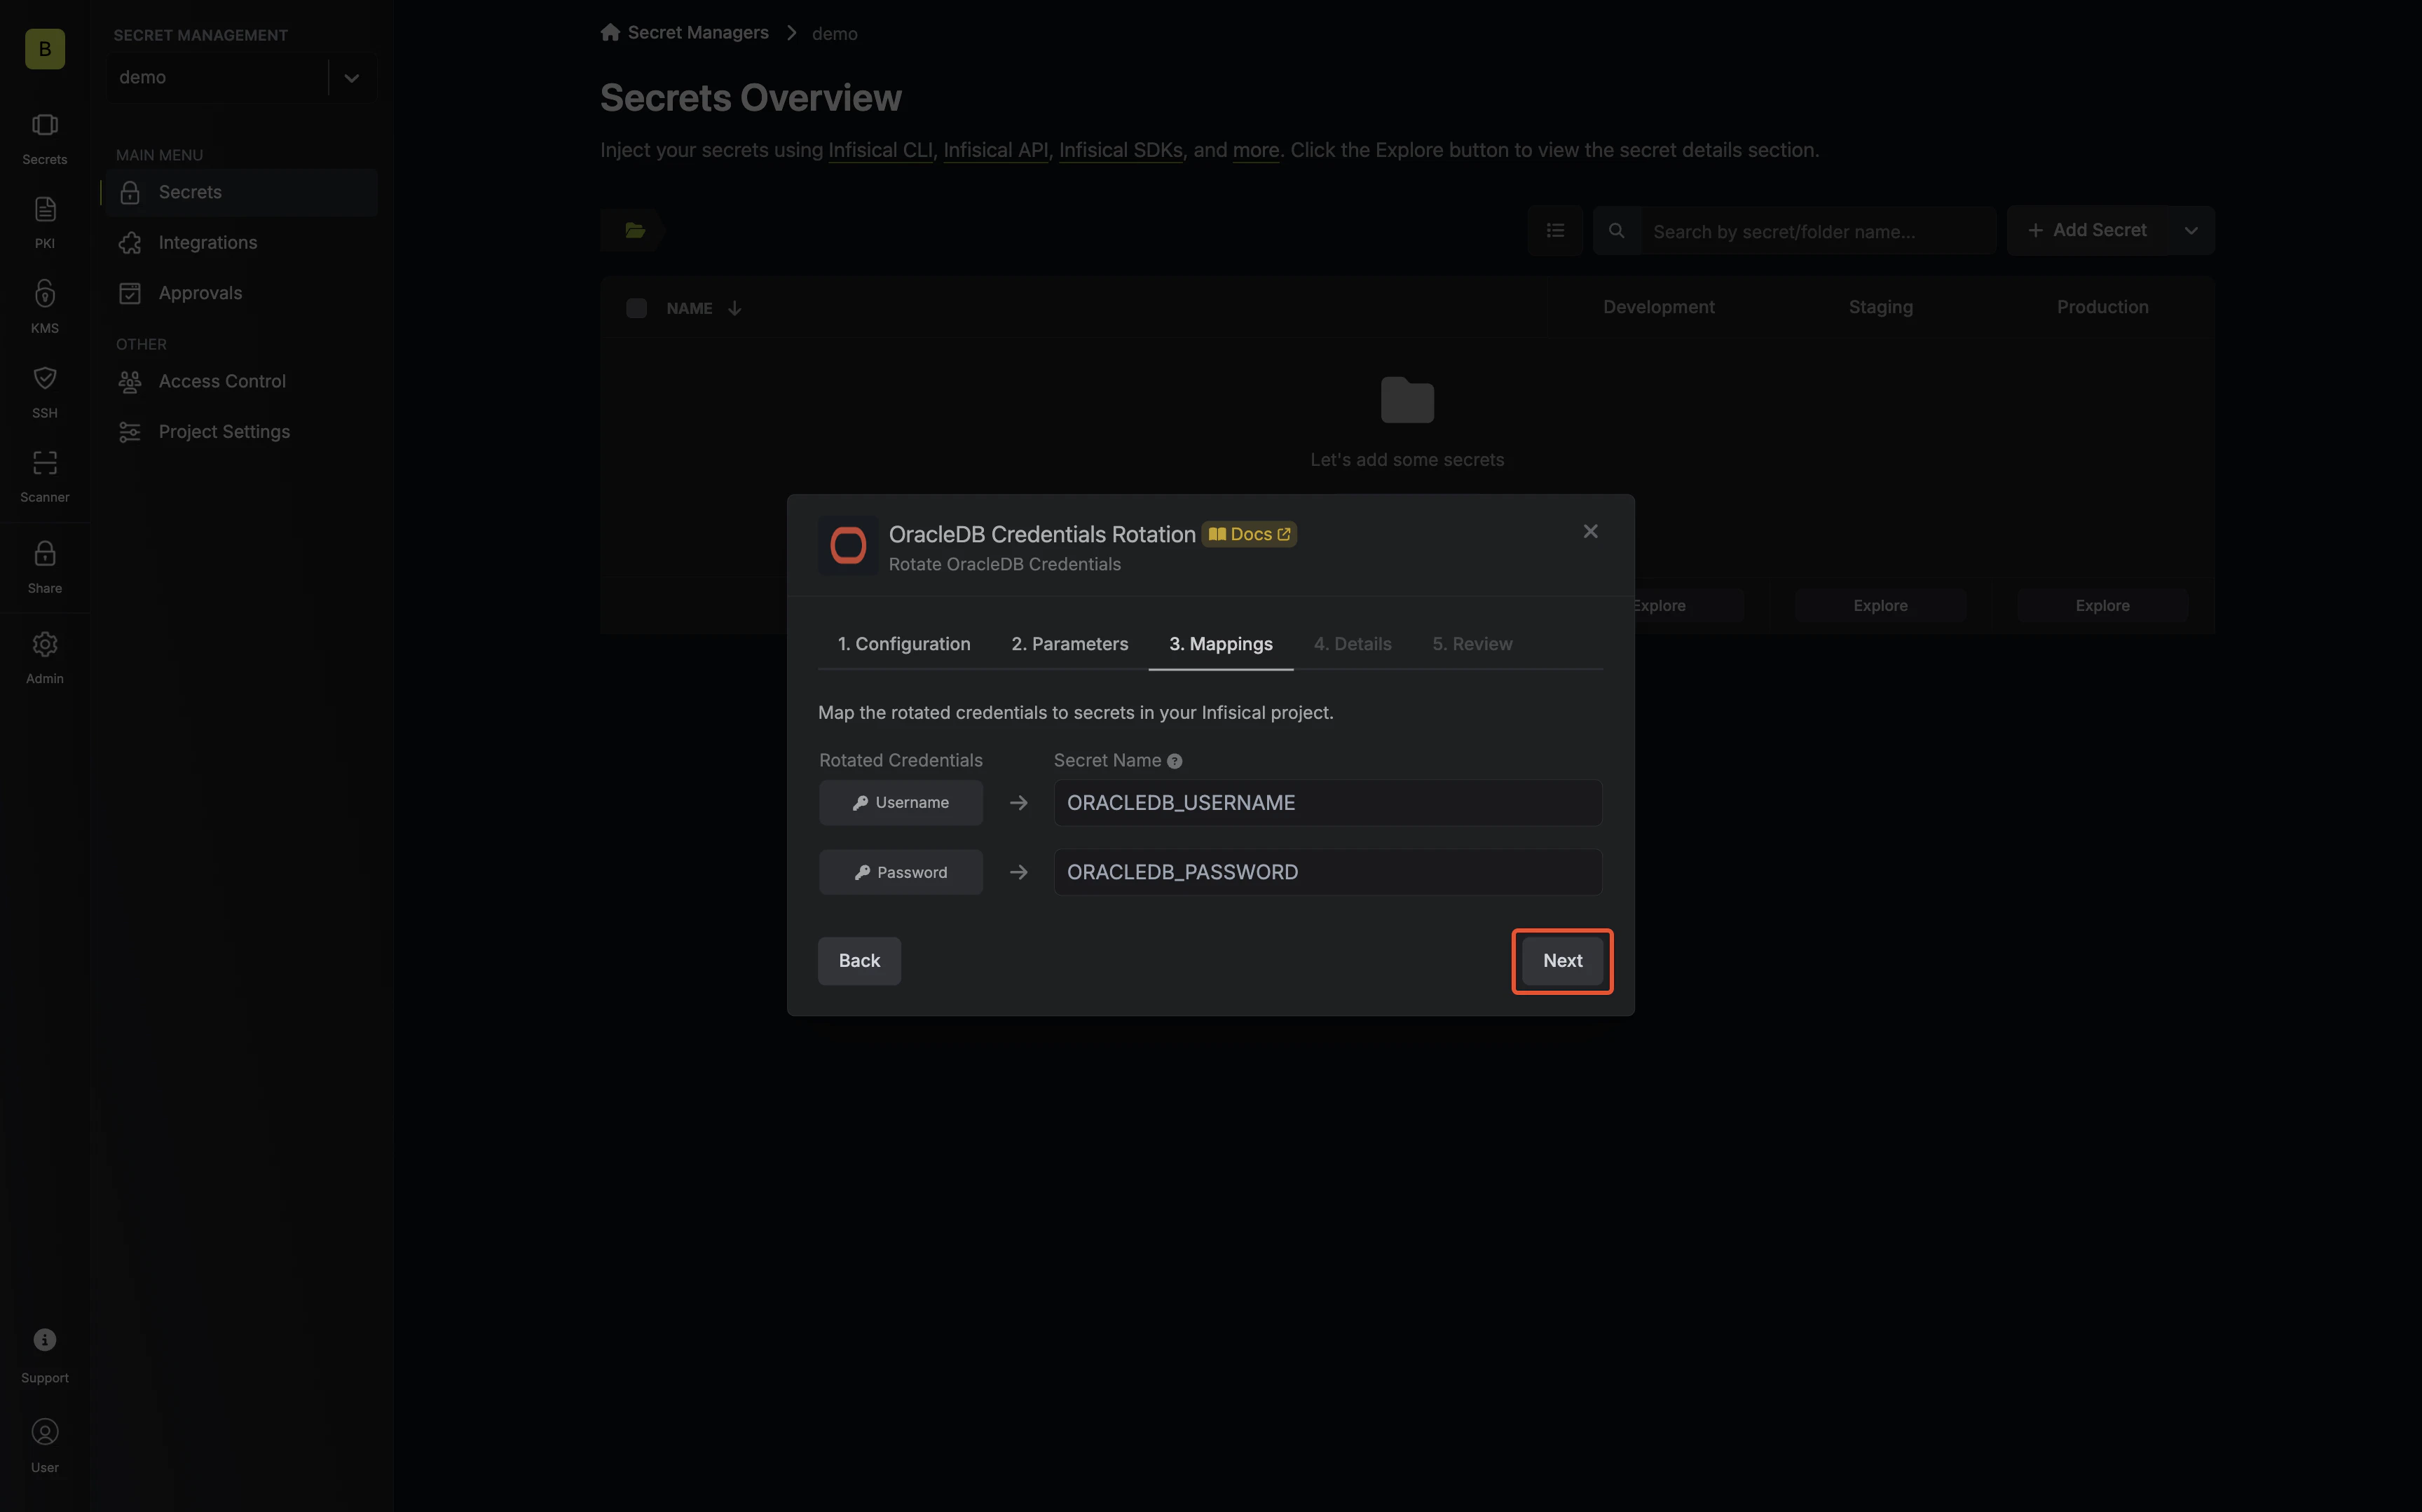The height and width of the screenshot is (1512, 2422).
Task: Open the PKI section icon
Action: pos(45,221)
